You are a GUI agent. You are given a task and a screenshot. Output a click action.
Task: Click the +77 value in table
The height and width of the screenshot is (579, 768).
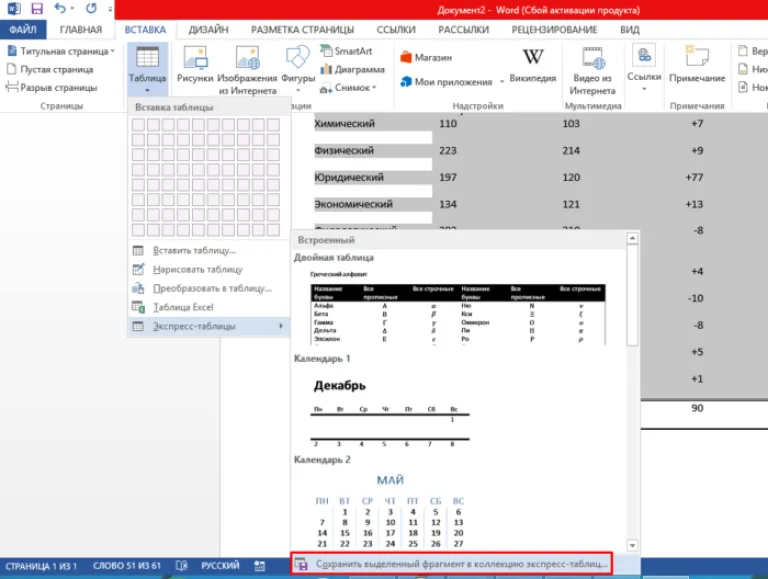point(694,177)
